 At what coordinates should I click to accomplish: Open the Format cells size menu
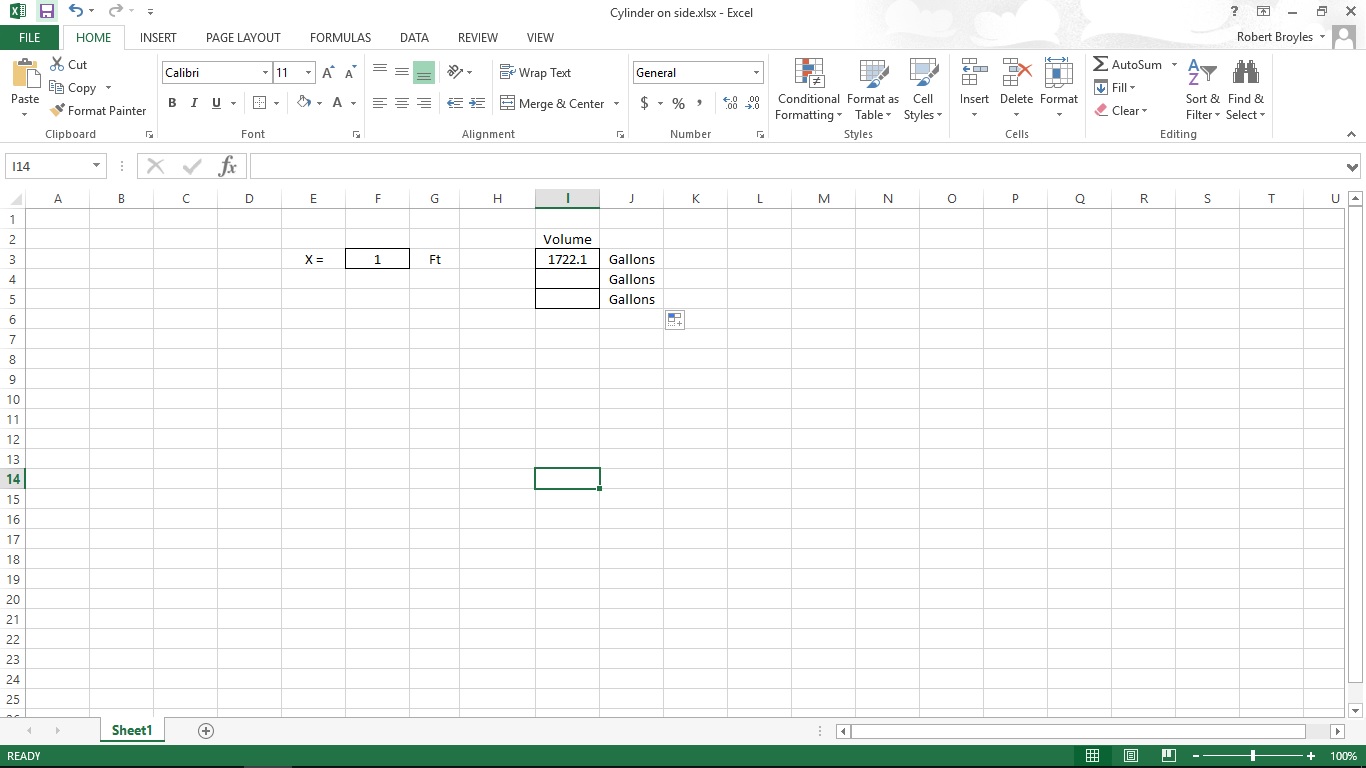pyautogui.click(x=1058, y=89)
